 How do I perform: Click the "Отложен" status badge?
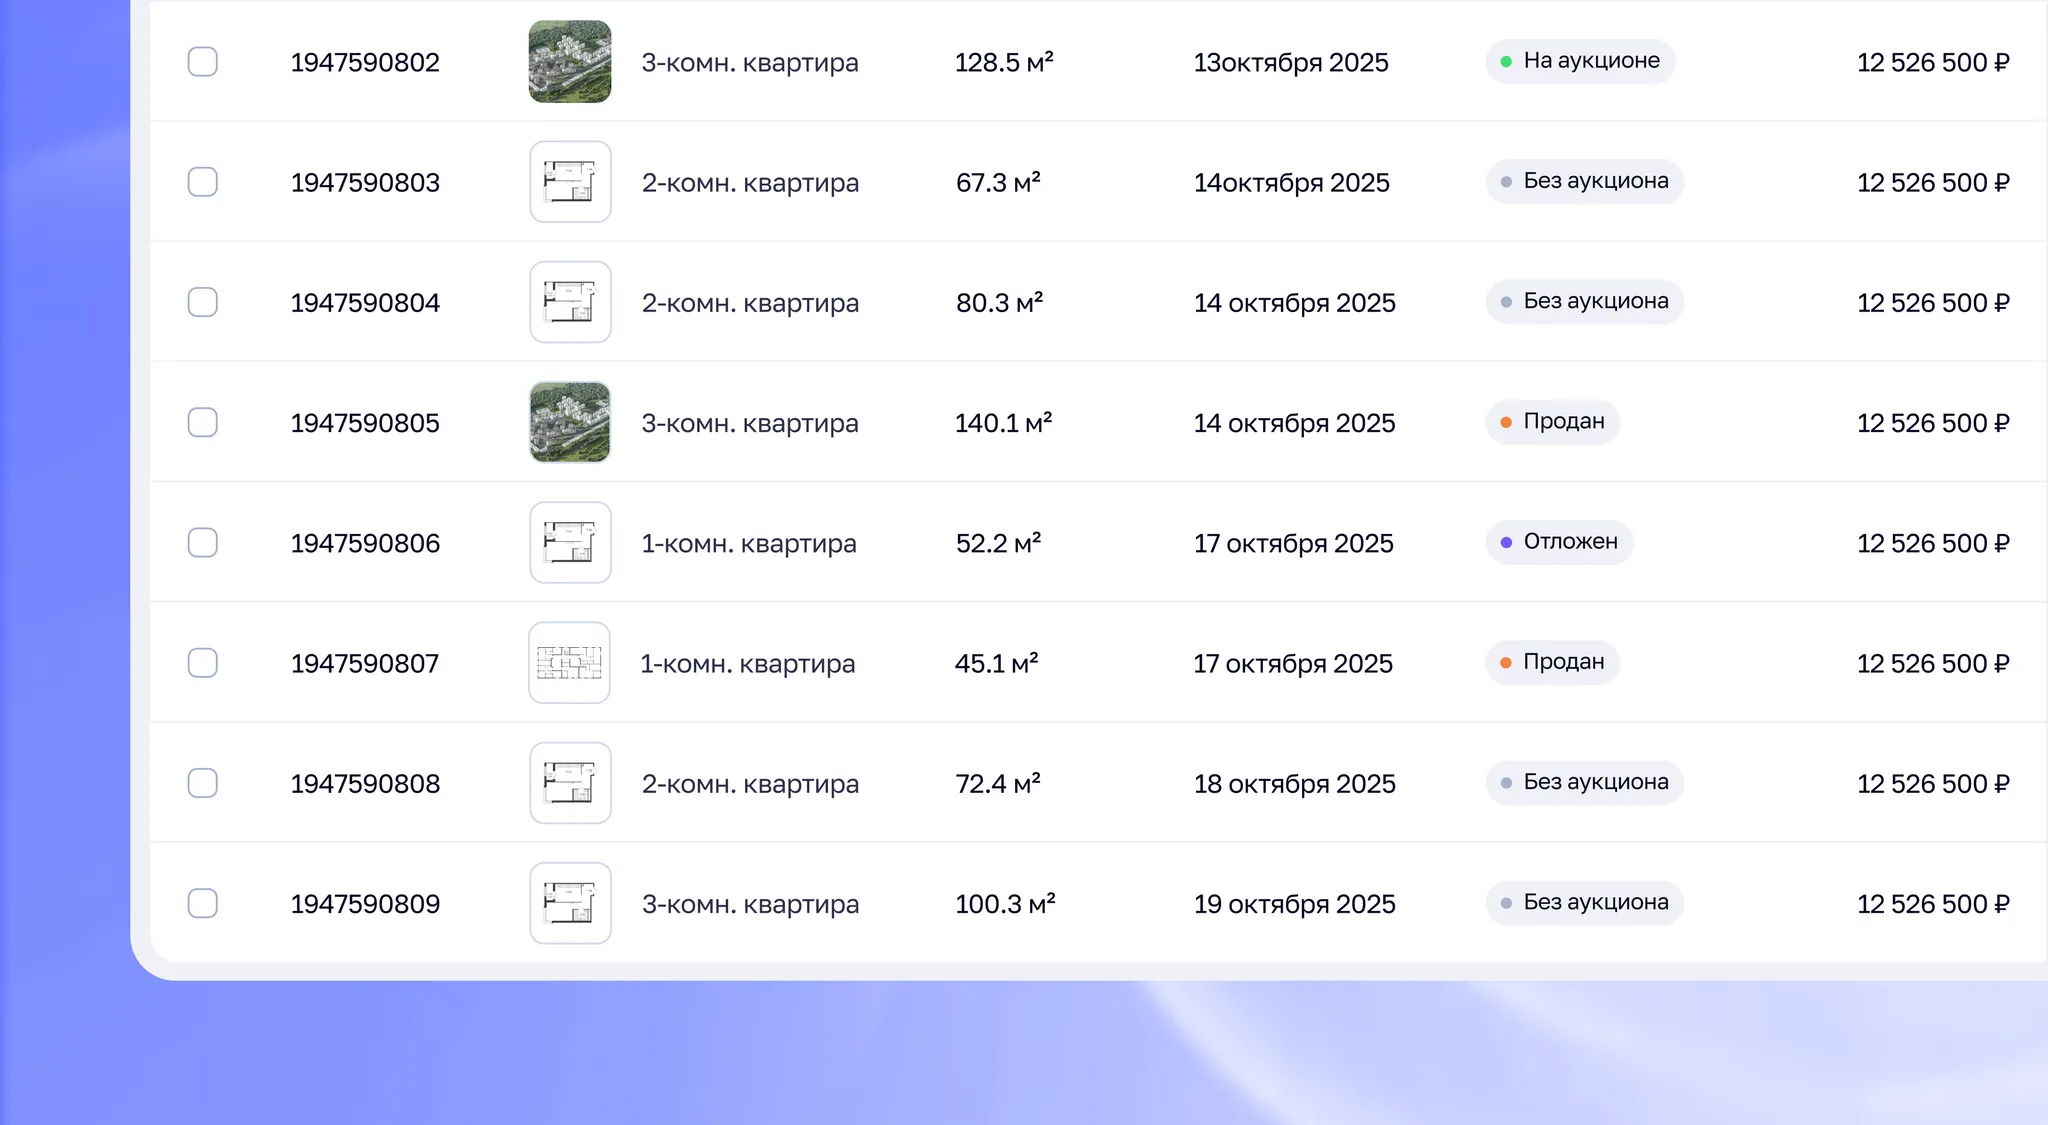(1559, 542)
